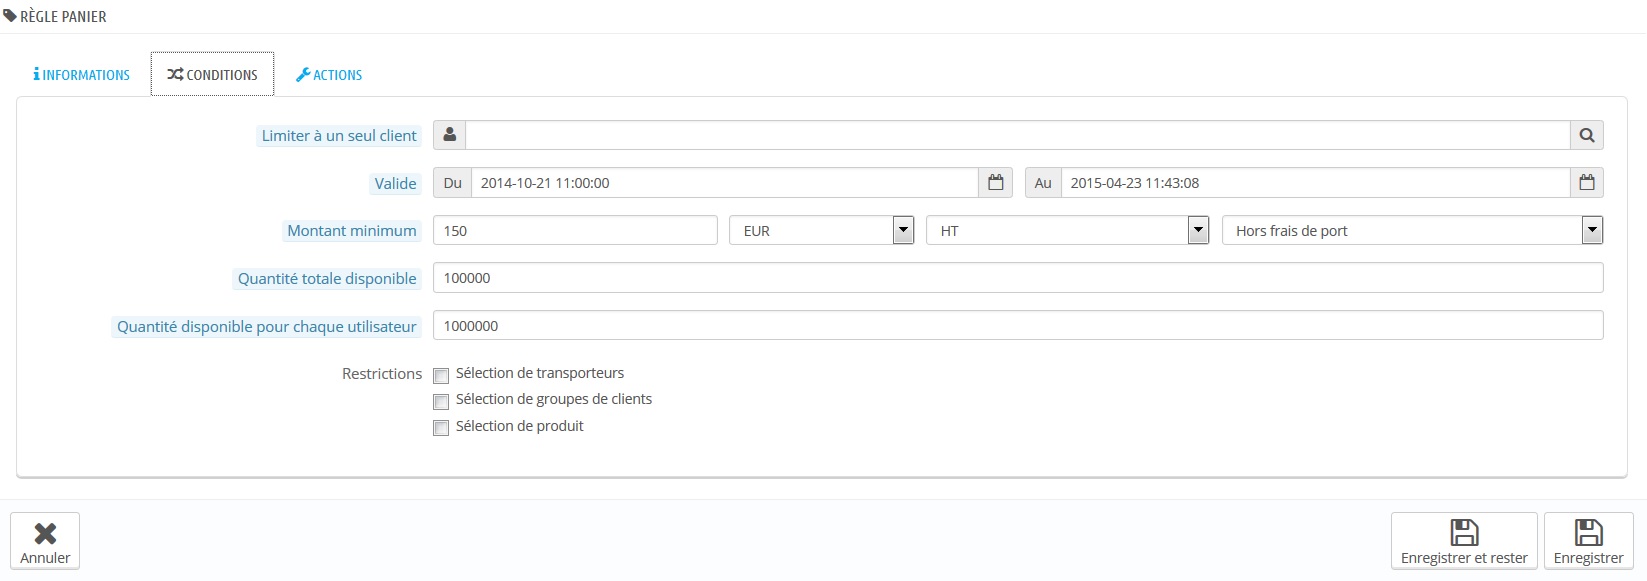Screen dimensions: 1647x581
Task: Open calendar icon for the Au date
Action: tap(1587, 183)
